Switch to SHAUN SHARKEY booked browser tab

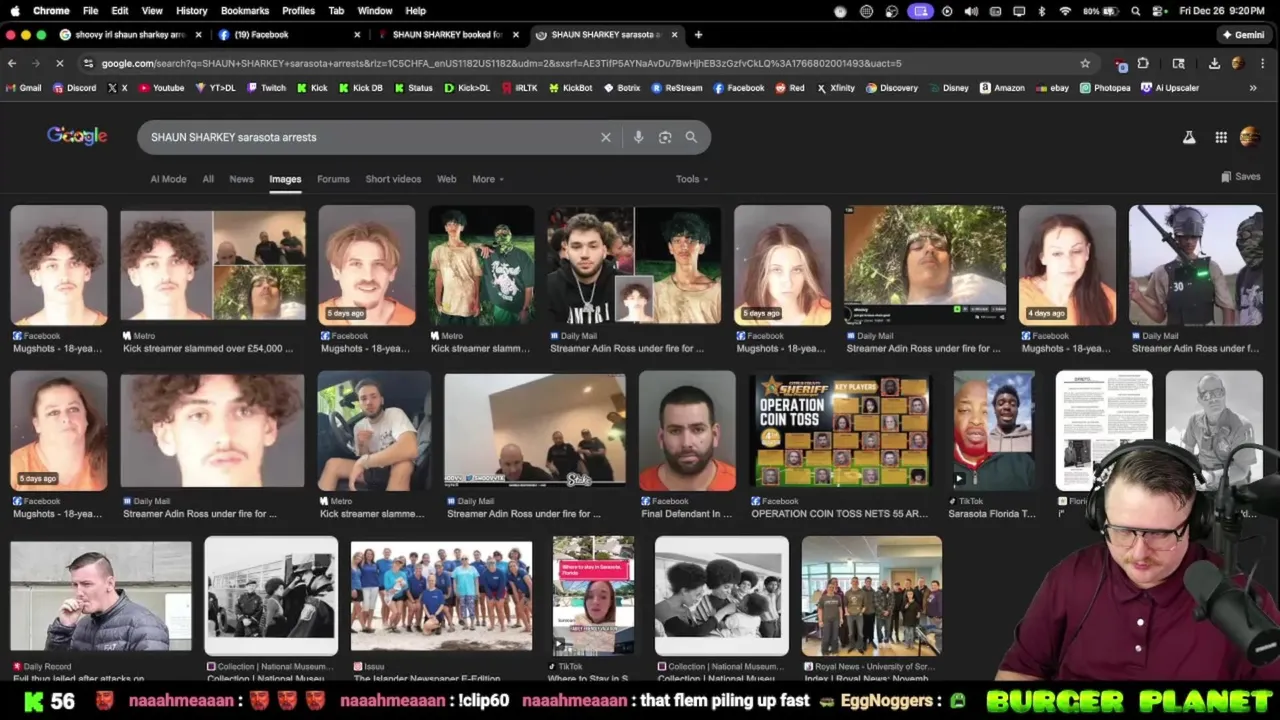(447, 34)
